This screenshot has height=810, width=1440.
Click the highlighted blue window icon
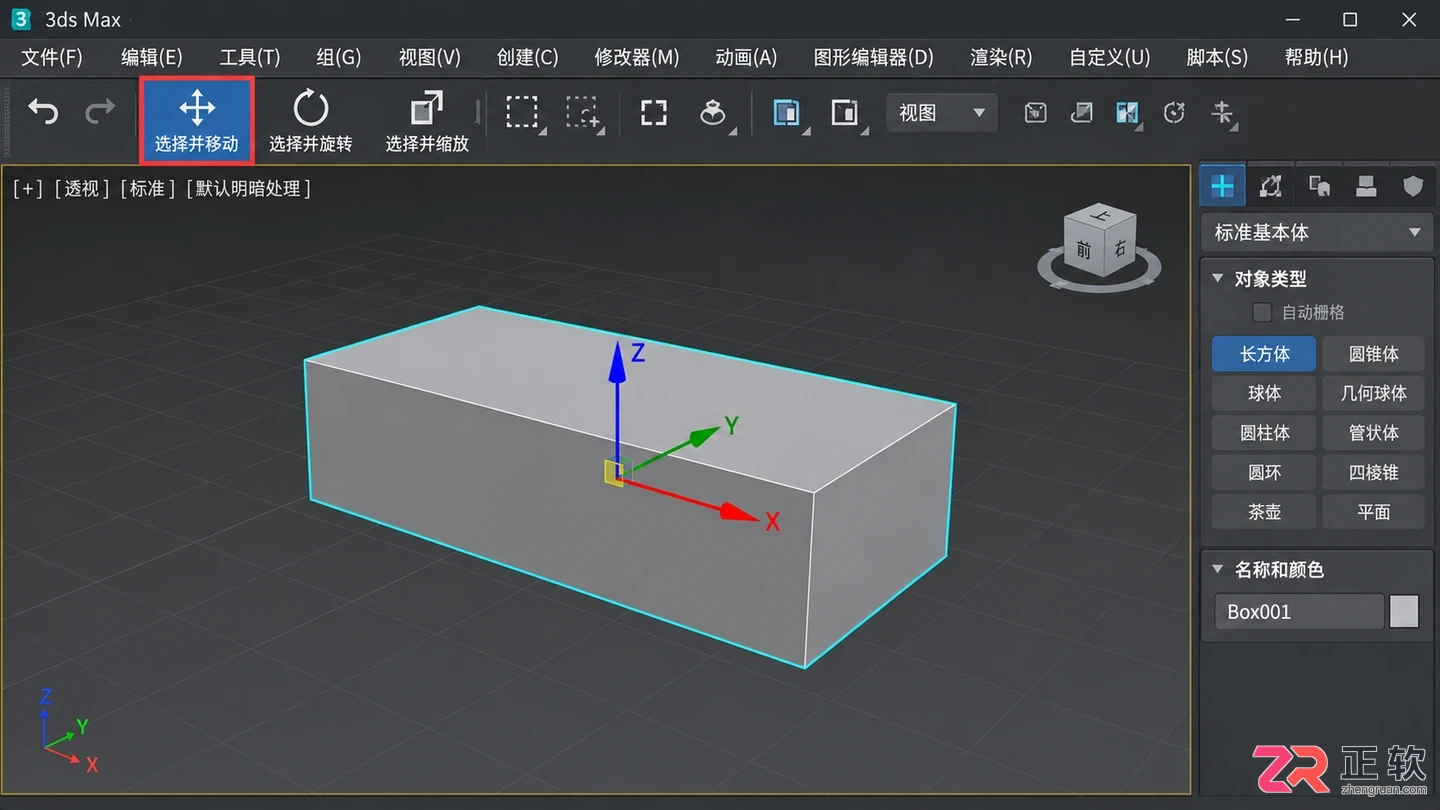(788, 112)
